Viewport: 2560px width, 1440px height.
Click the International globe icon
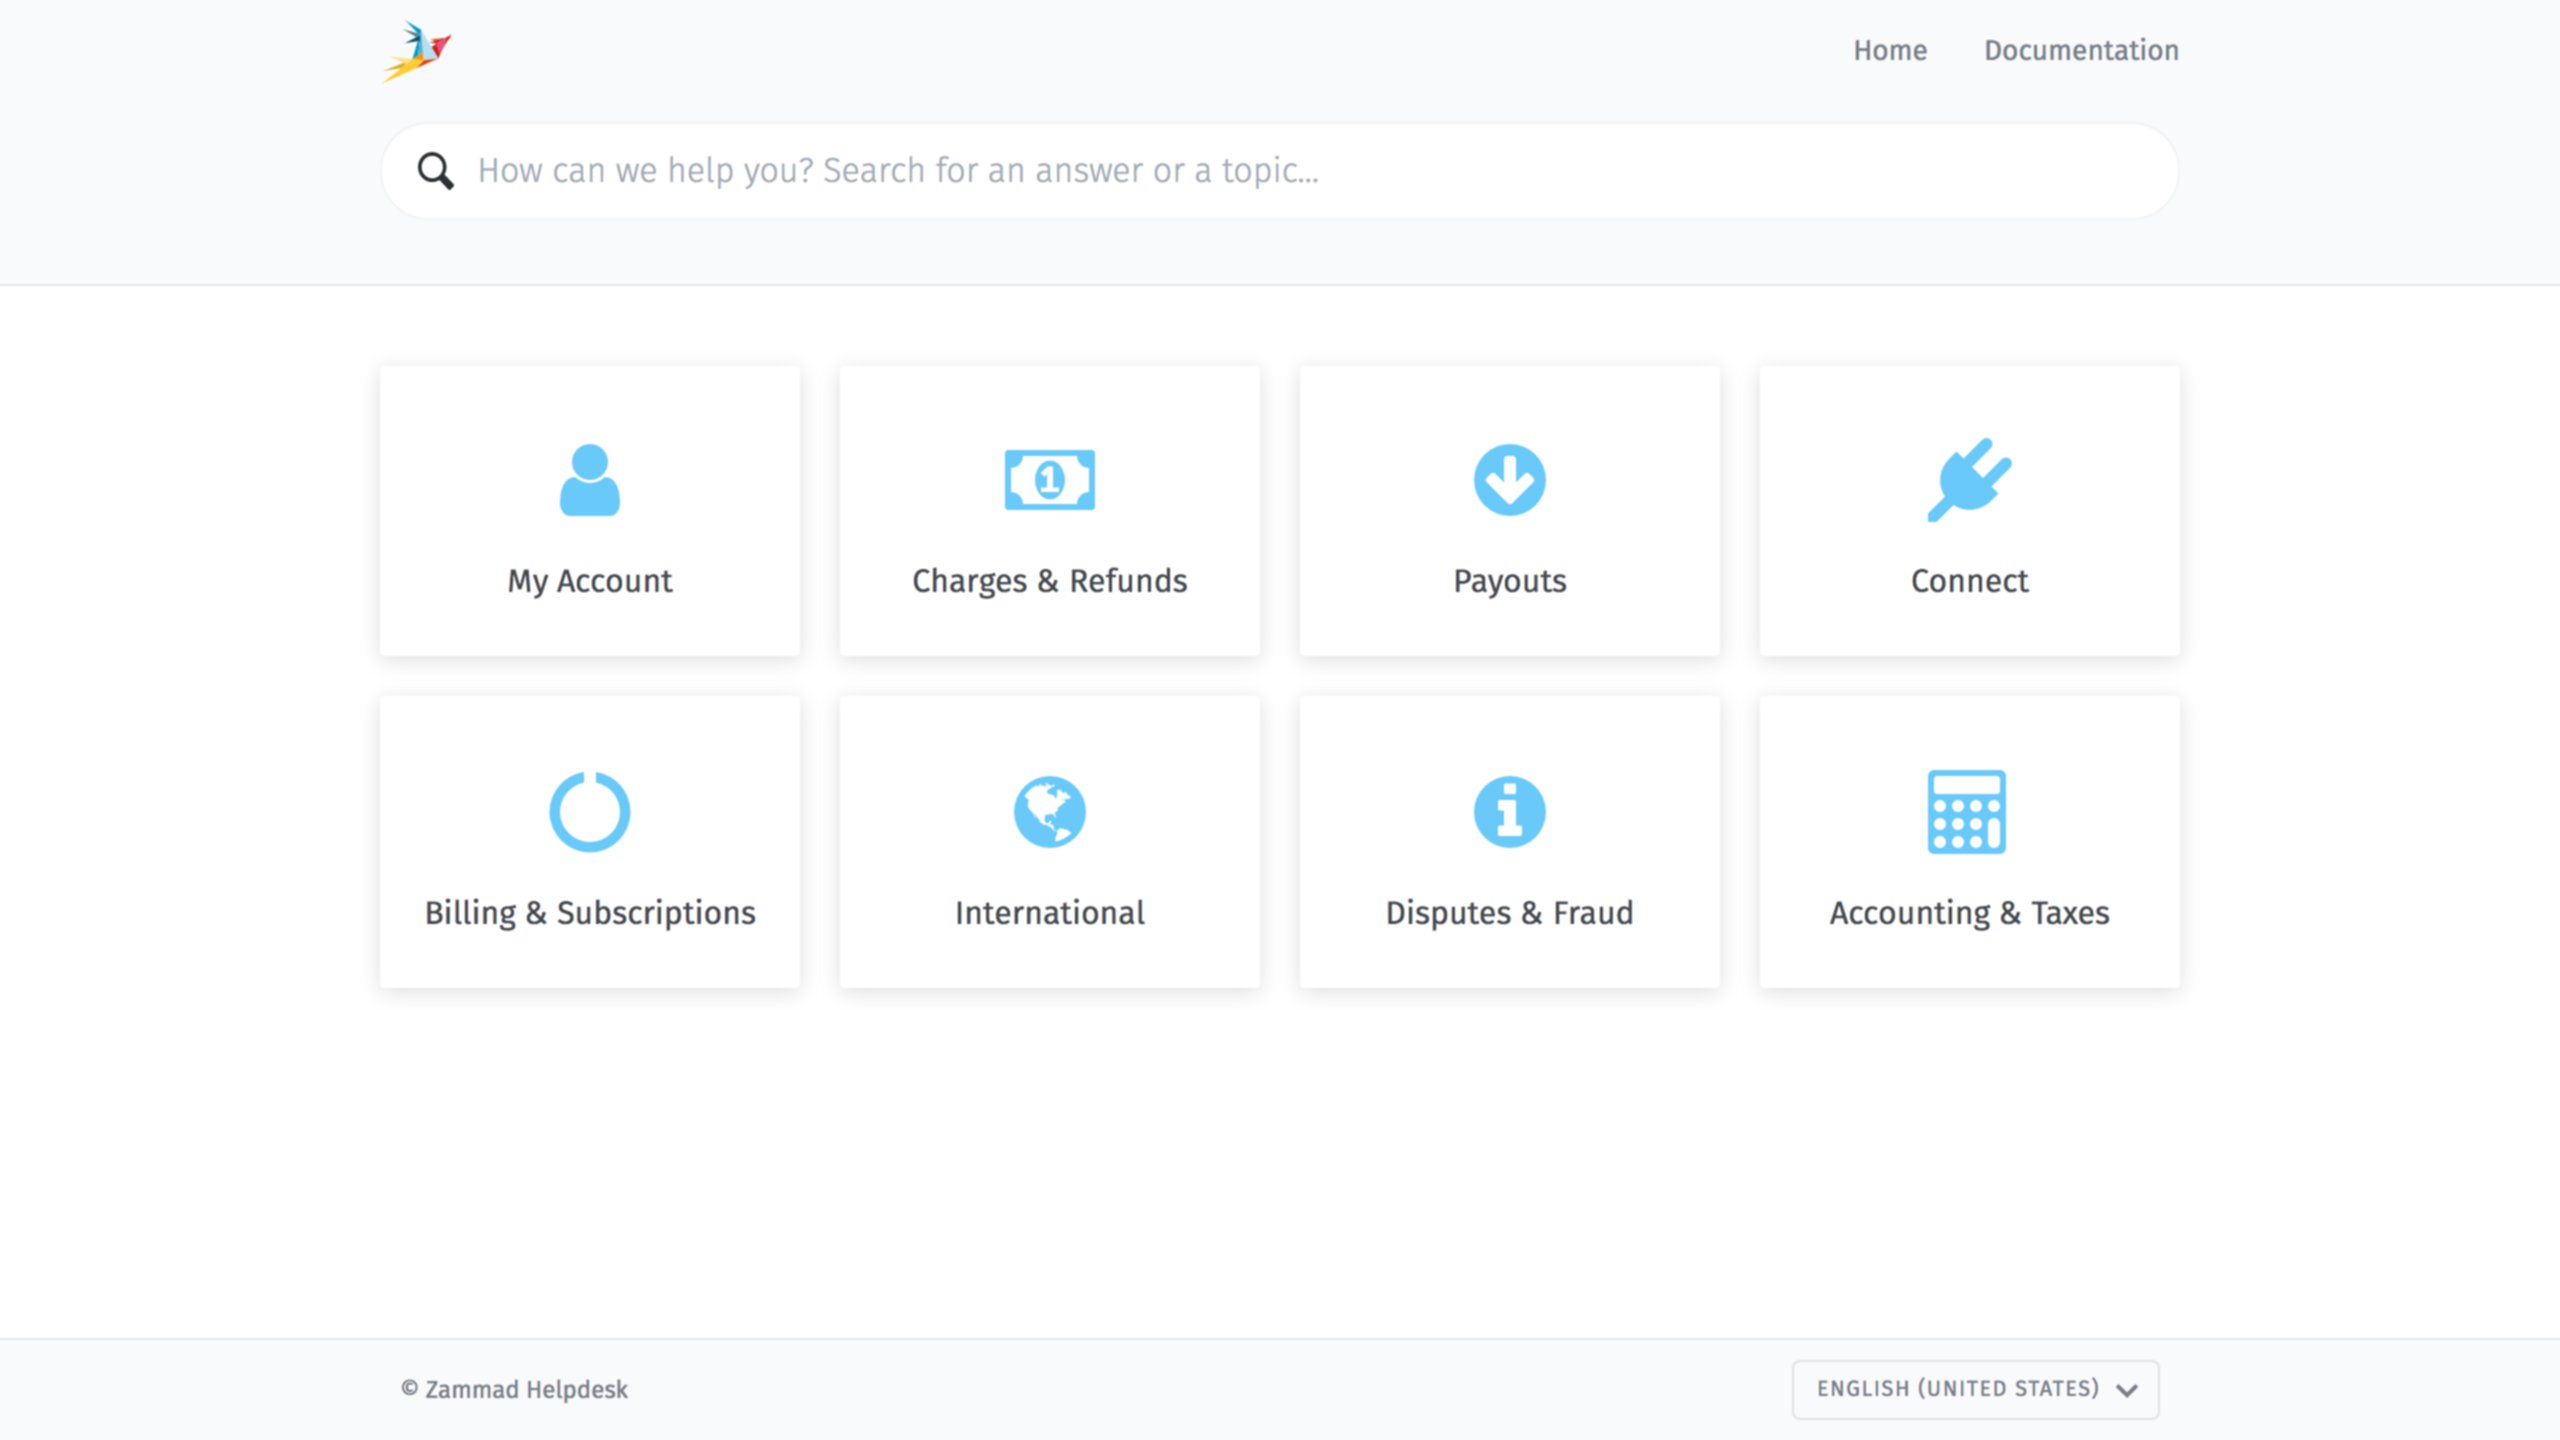pos(1049,811)
